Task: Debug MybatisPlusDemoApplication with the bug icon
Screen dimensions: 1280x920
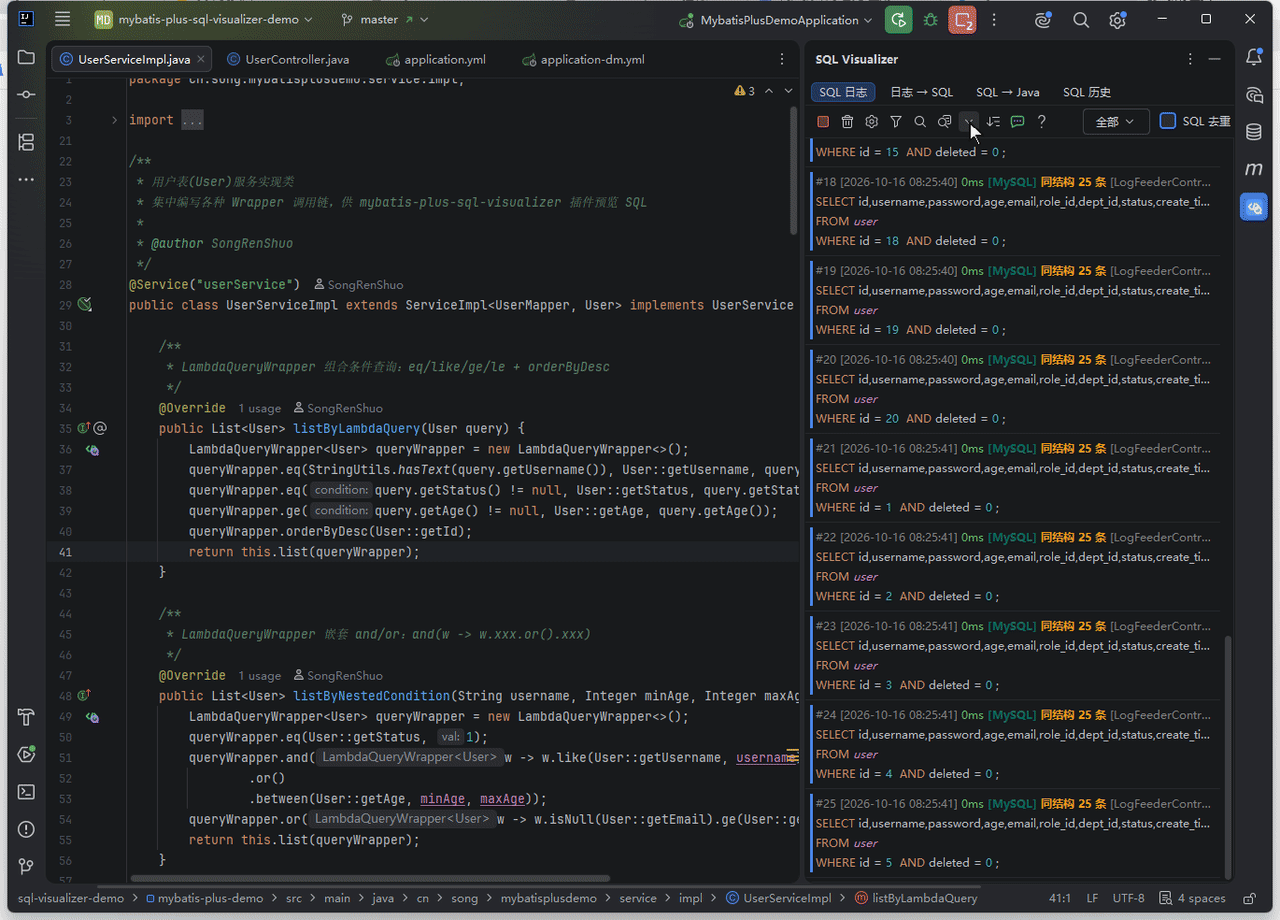Action: coord(931,20)
